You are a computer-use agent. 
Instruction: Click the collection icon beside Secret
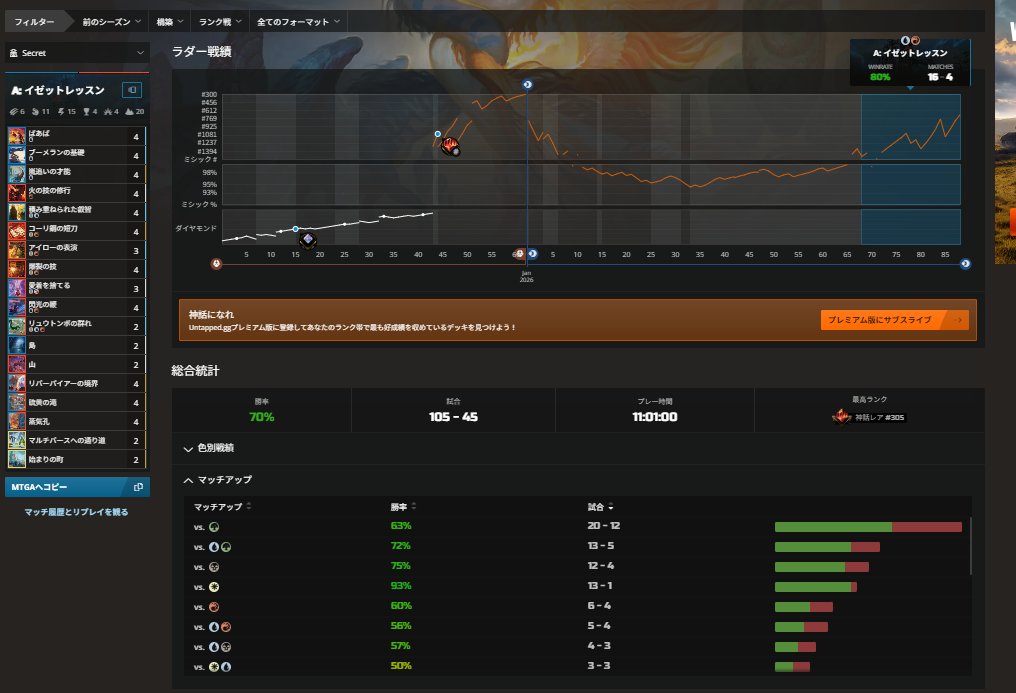14,53
